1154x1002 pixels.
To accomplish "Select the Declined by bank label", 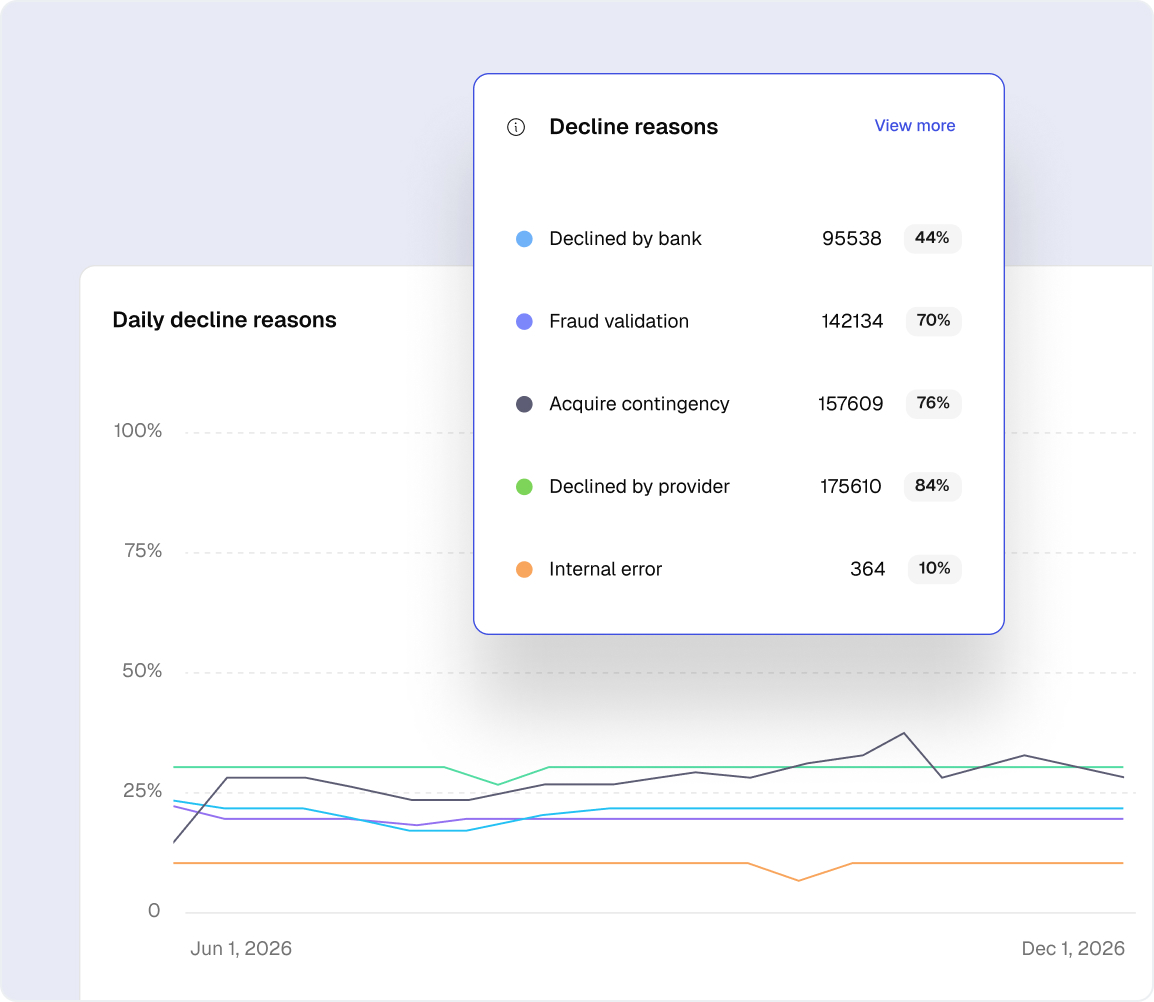I will (x=625, y=239).
